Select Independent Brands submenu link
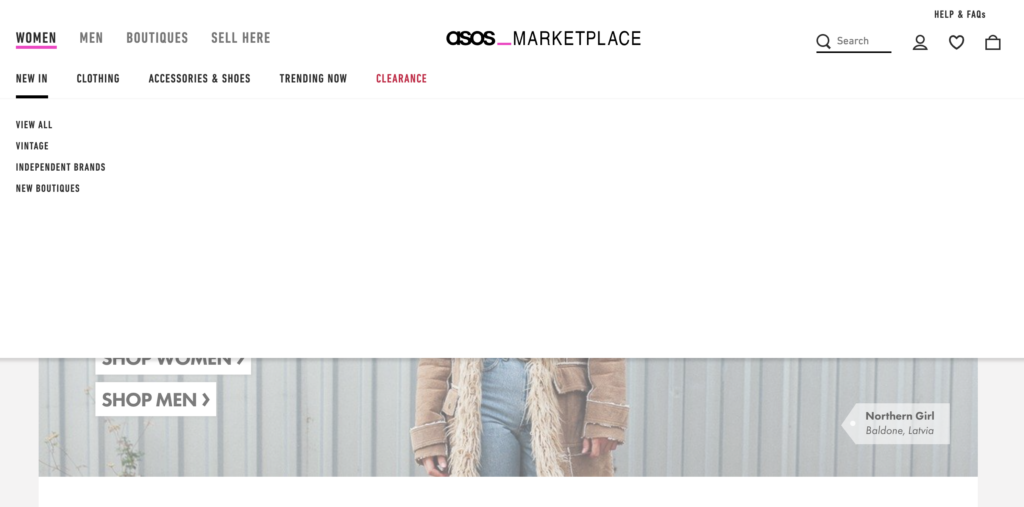1024x507 pixels. (61, 167)
